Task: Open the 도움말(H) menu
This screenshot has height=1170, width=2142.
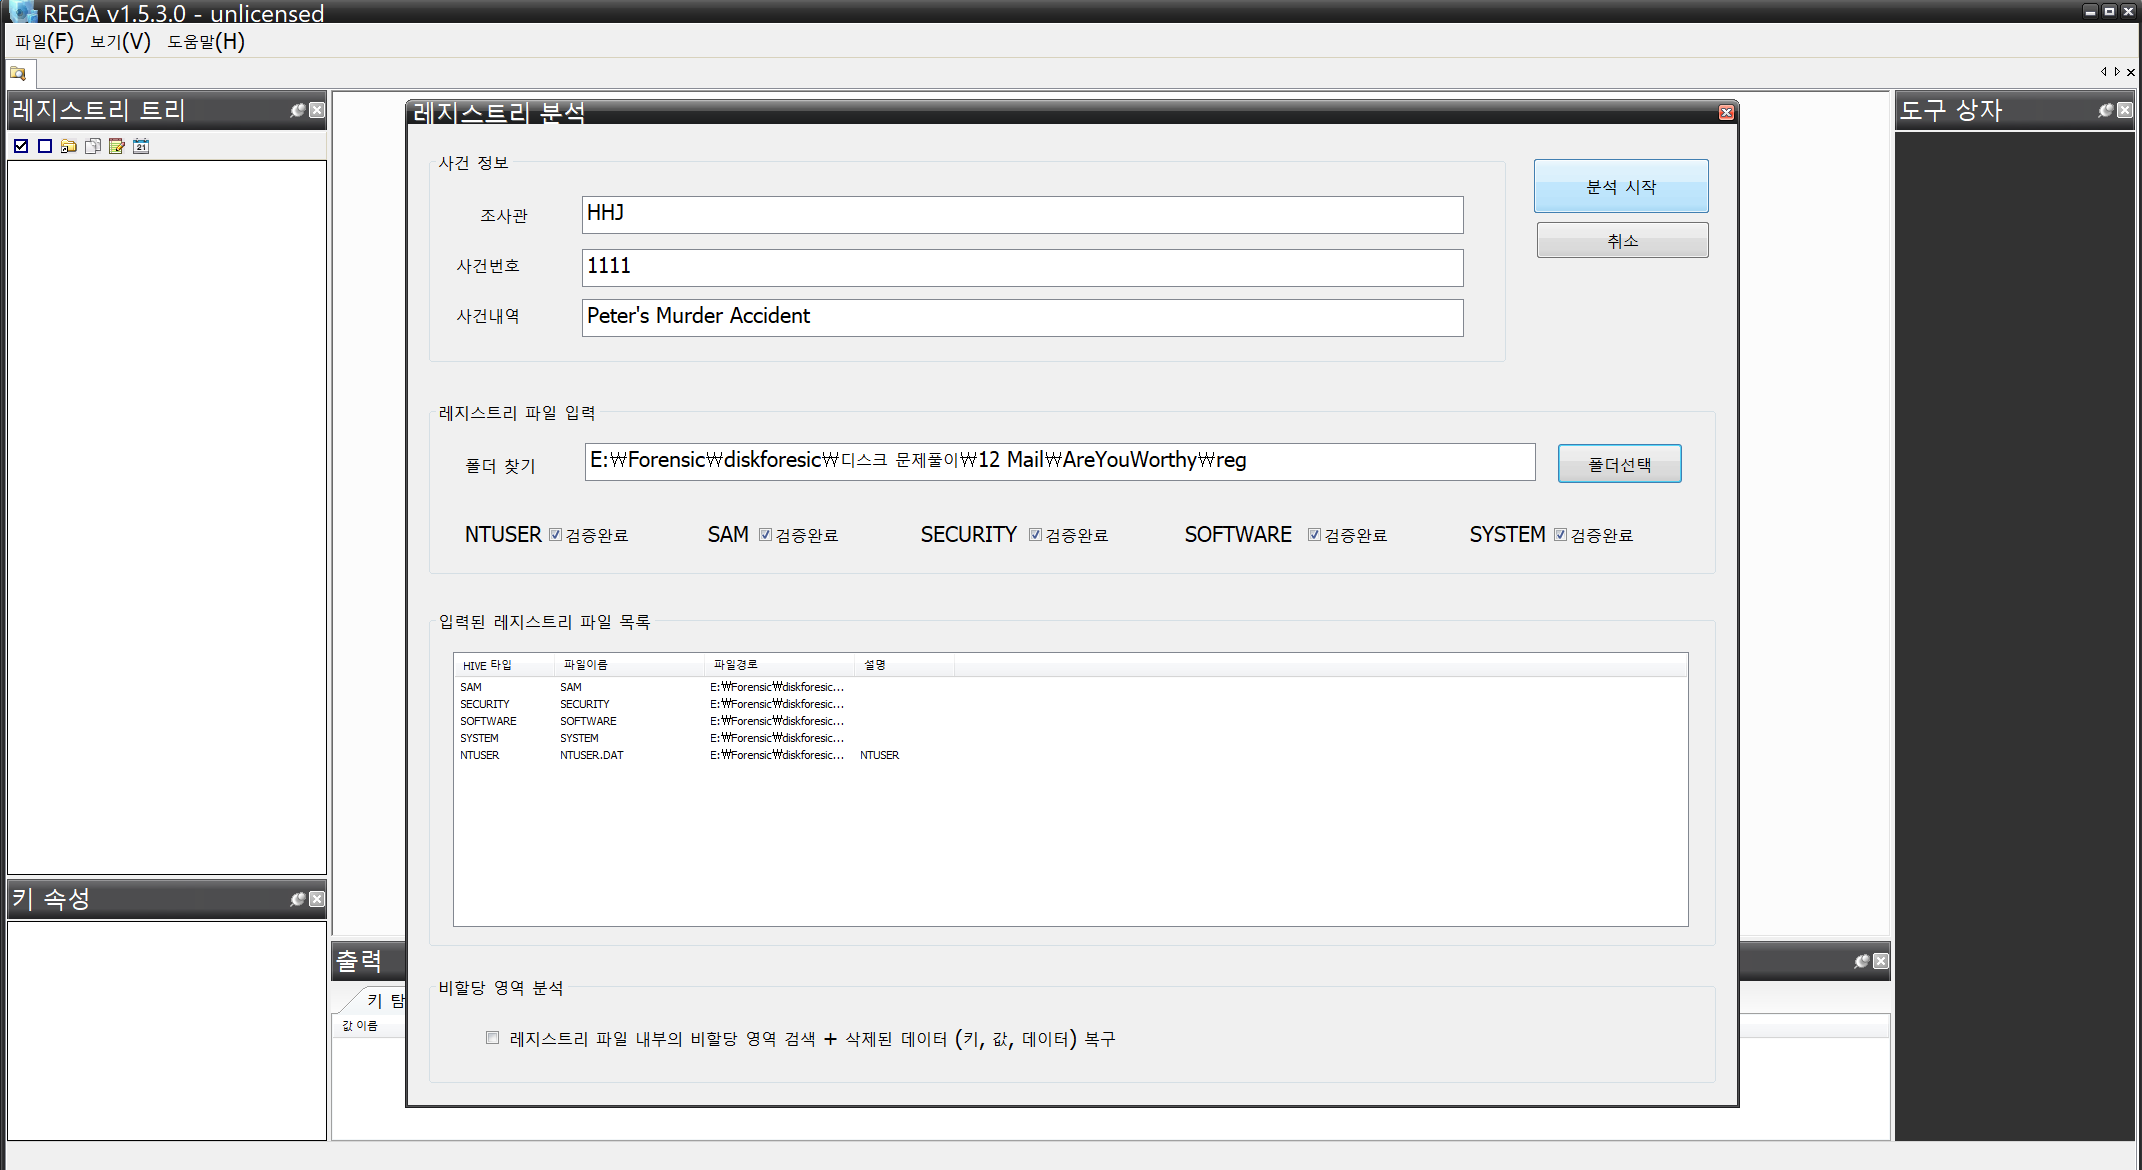Action: 205,42
